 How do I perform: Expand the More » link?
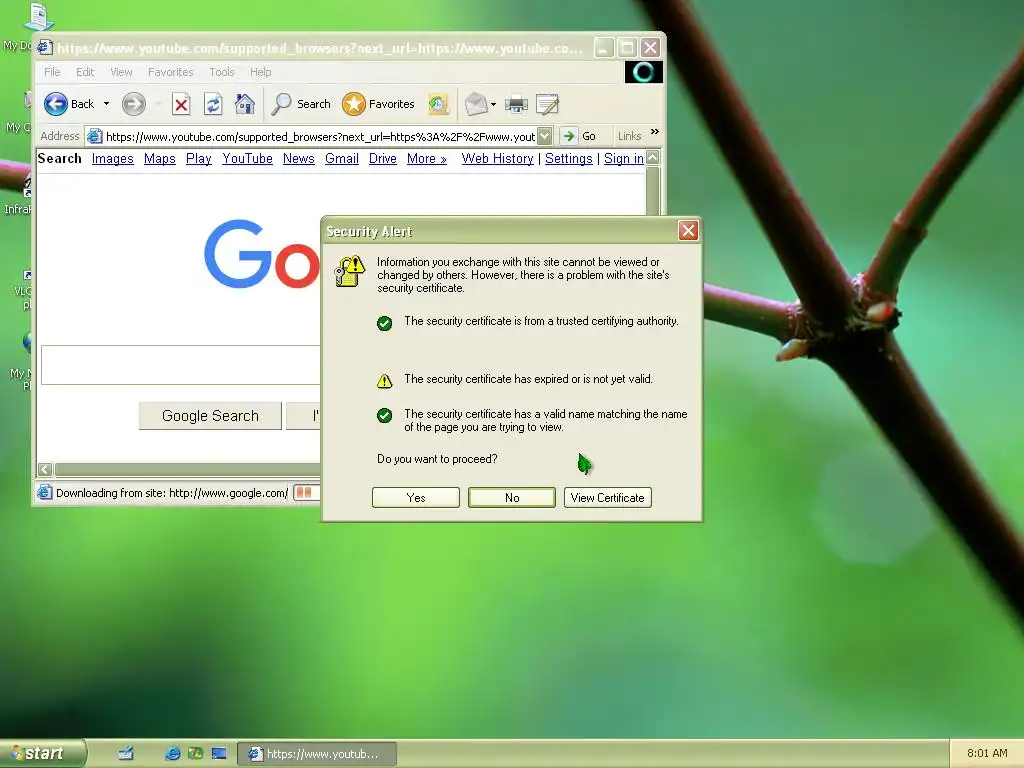coord(426,159)
